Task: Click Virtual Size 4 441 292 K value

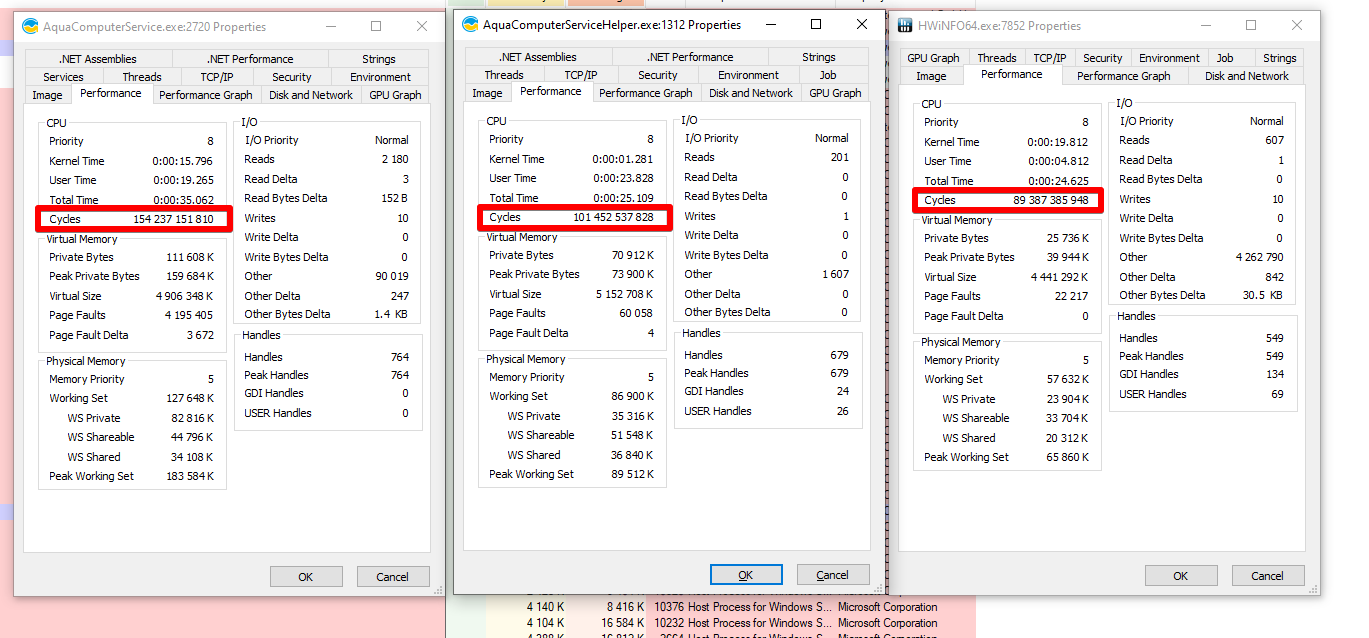Action: pos(1062,277)
